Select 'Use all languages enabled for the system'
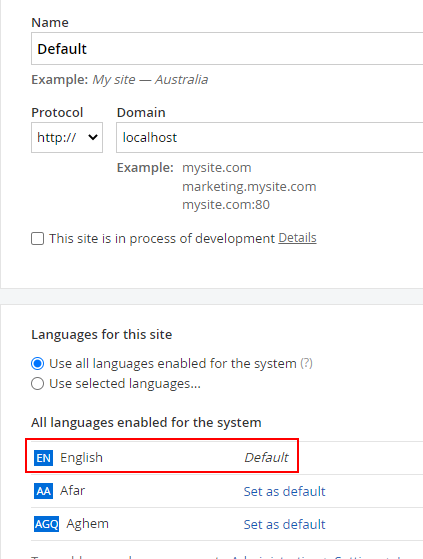 pyautogui.click(x=37, y=364)
